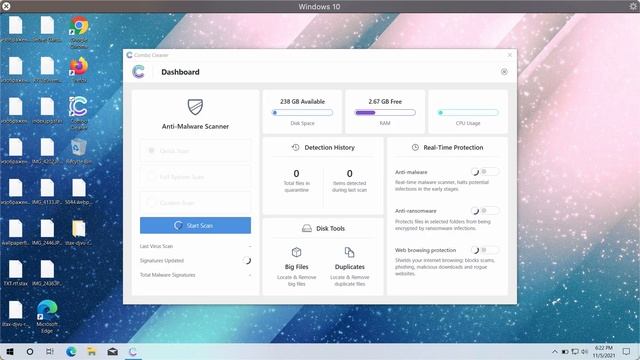
Task: Click the 2.67 GB Free label
Action: coord(385,101)
